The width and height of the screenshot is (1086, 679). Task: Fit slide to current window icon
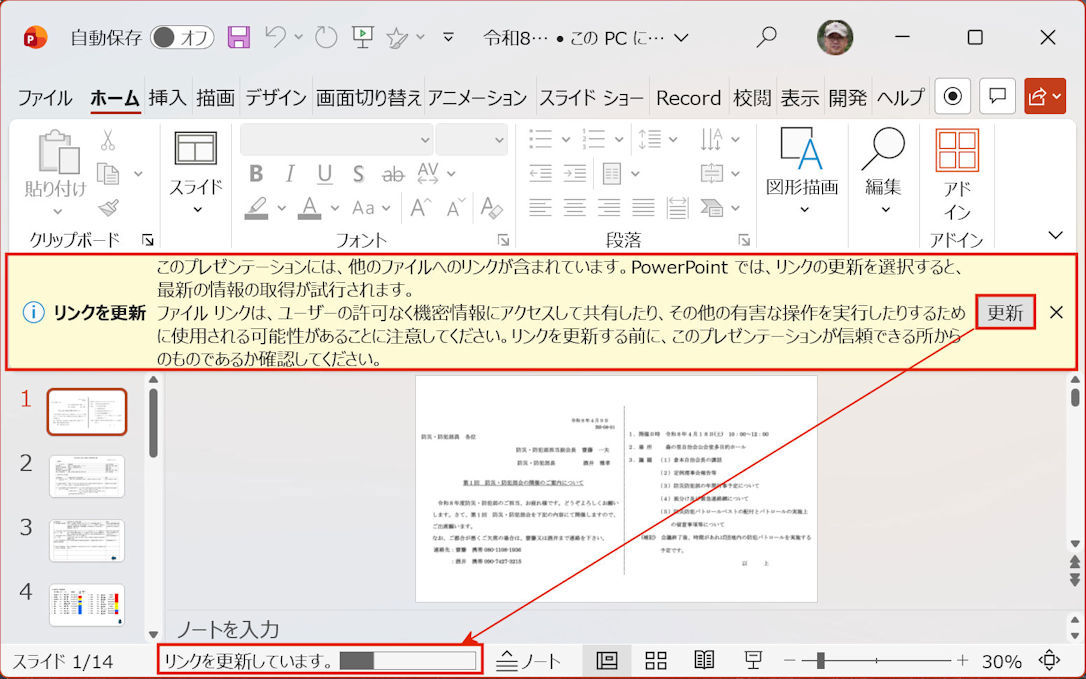coord(1050,660)
